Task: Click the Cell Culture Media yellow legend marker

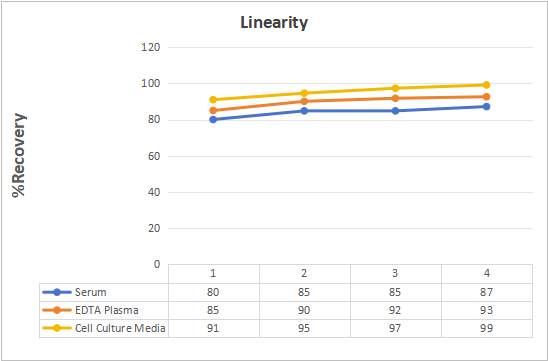Action: coord(57,328)
